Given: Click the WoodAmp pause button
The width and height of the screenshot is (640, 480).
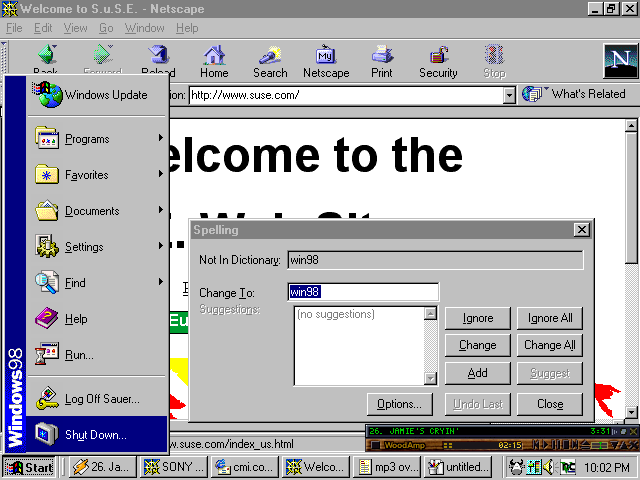Looking at the screenshot, I should point(556,444).
